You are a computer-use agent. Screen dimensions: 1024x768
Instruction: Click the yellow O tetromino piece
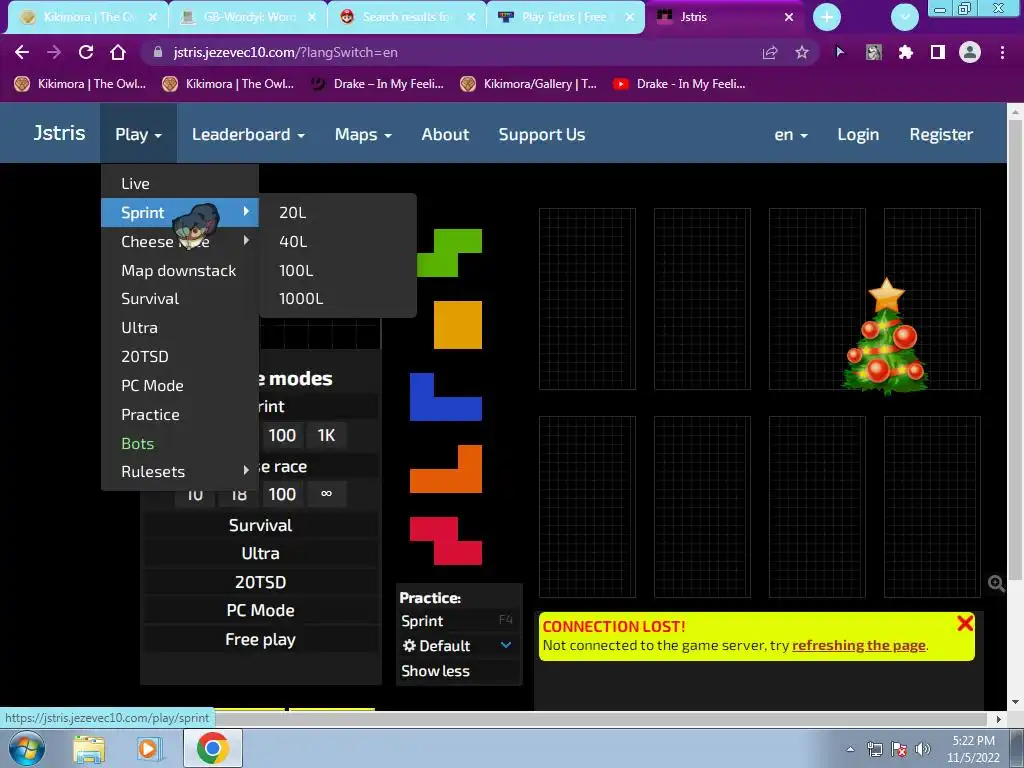[x=458, y=325]
